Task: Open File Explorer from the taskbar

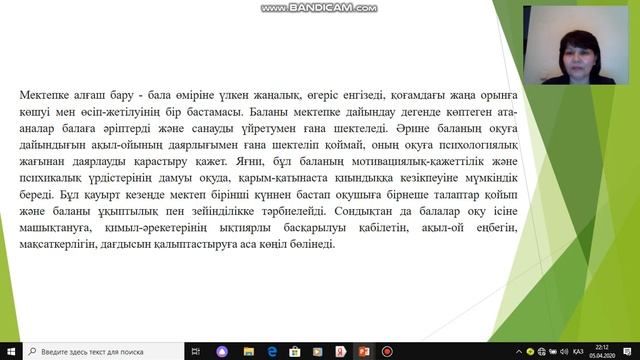Action: click(x=249, y=351)
